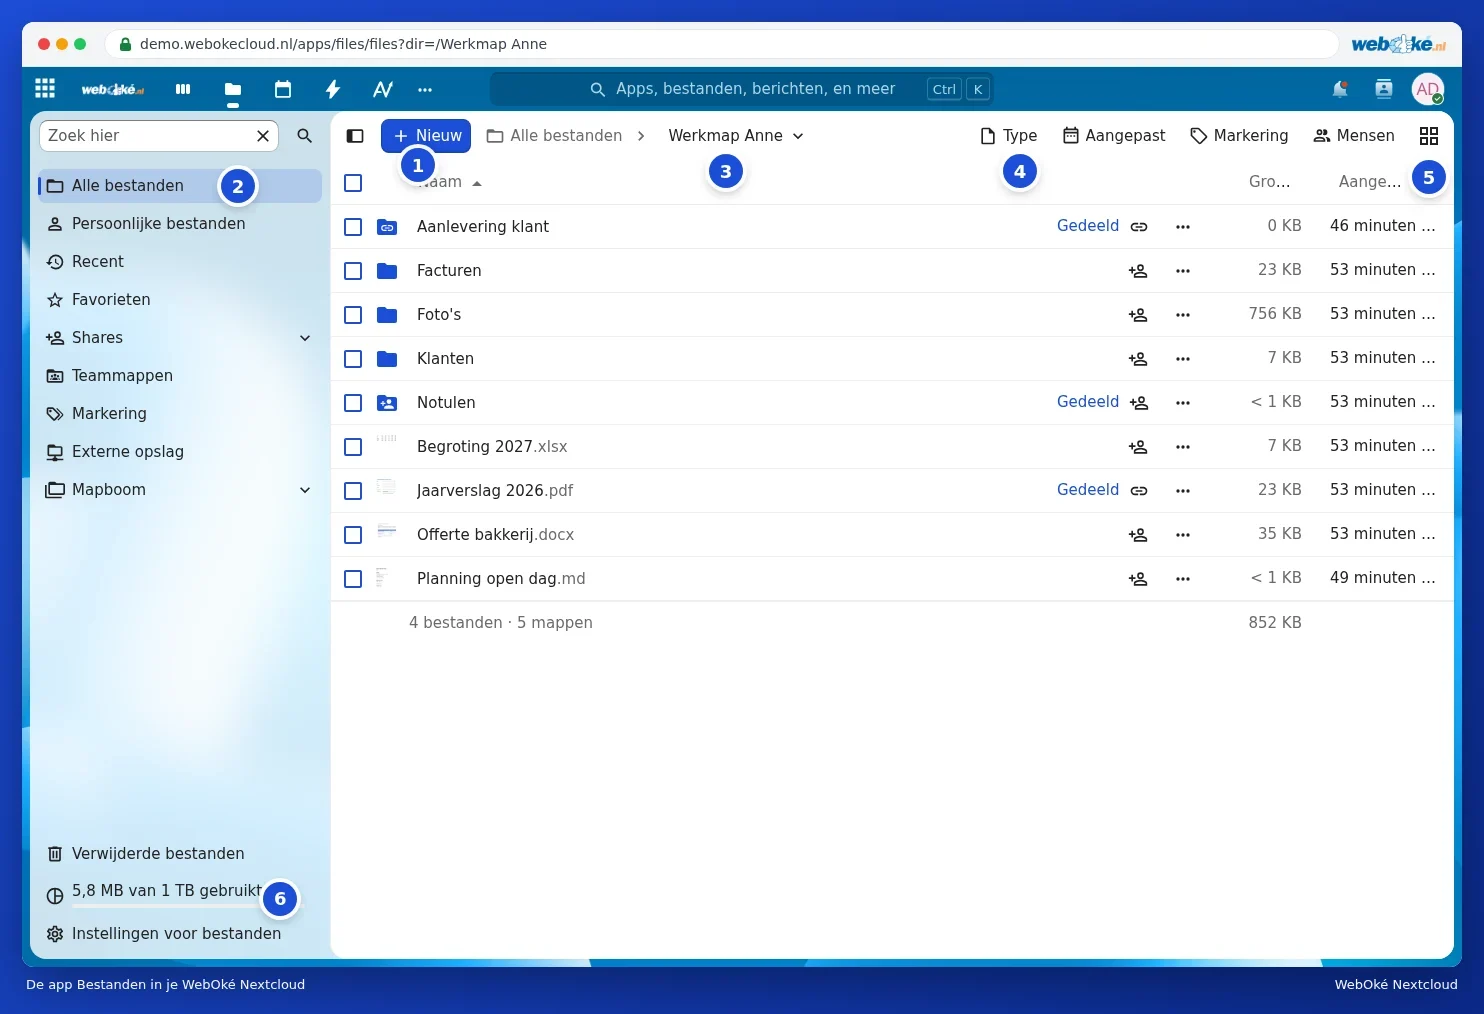Select checkbox for Aanlevering klant
Viewport: 1484px width, 1014px height.
point(353,227)
